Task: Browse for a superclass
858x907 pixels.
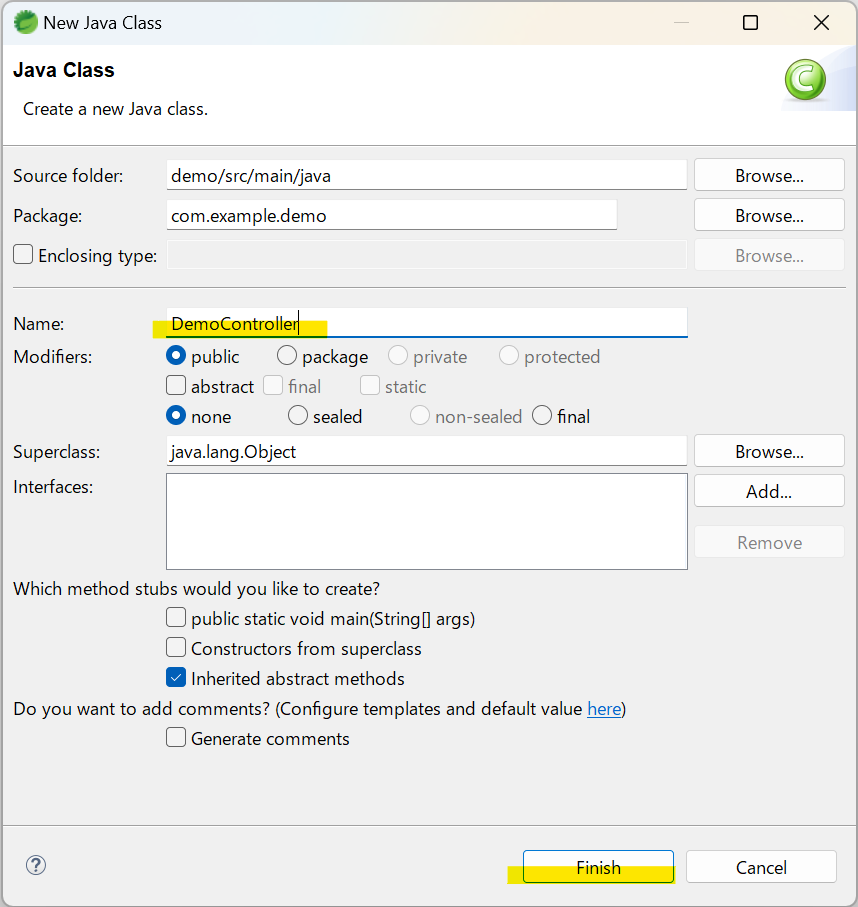Action: 768,451
